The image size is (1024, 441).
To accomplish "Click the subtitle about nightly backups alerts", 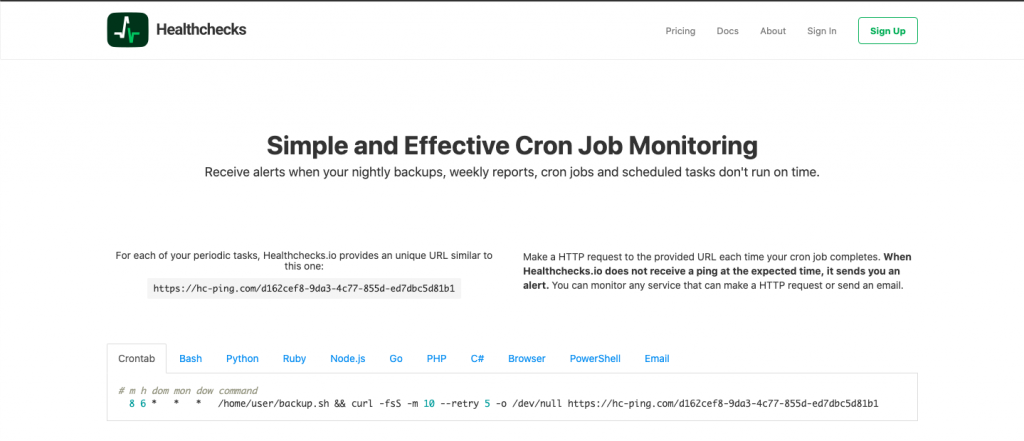I will [x=512, y=173].
